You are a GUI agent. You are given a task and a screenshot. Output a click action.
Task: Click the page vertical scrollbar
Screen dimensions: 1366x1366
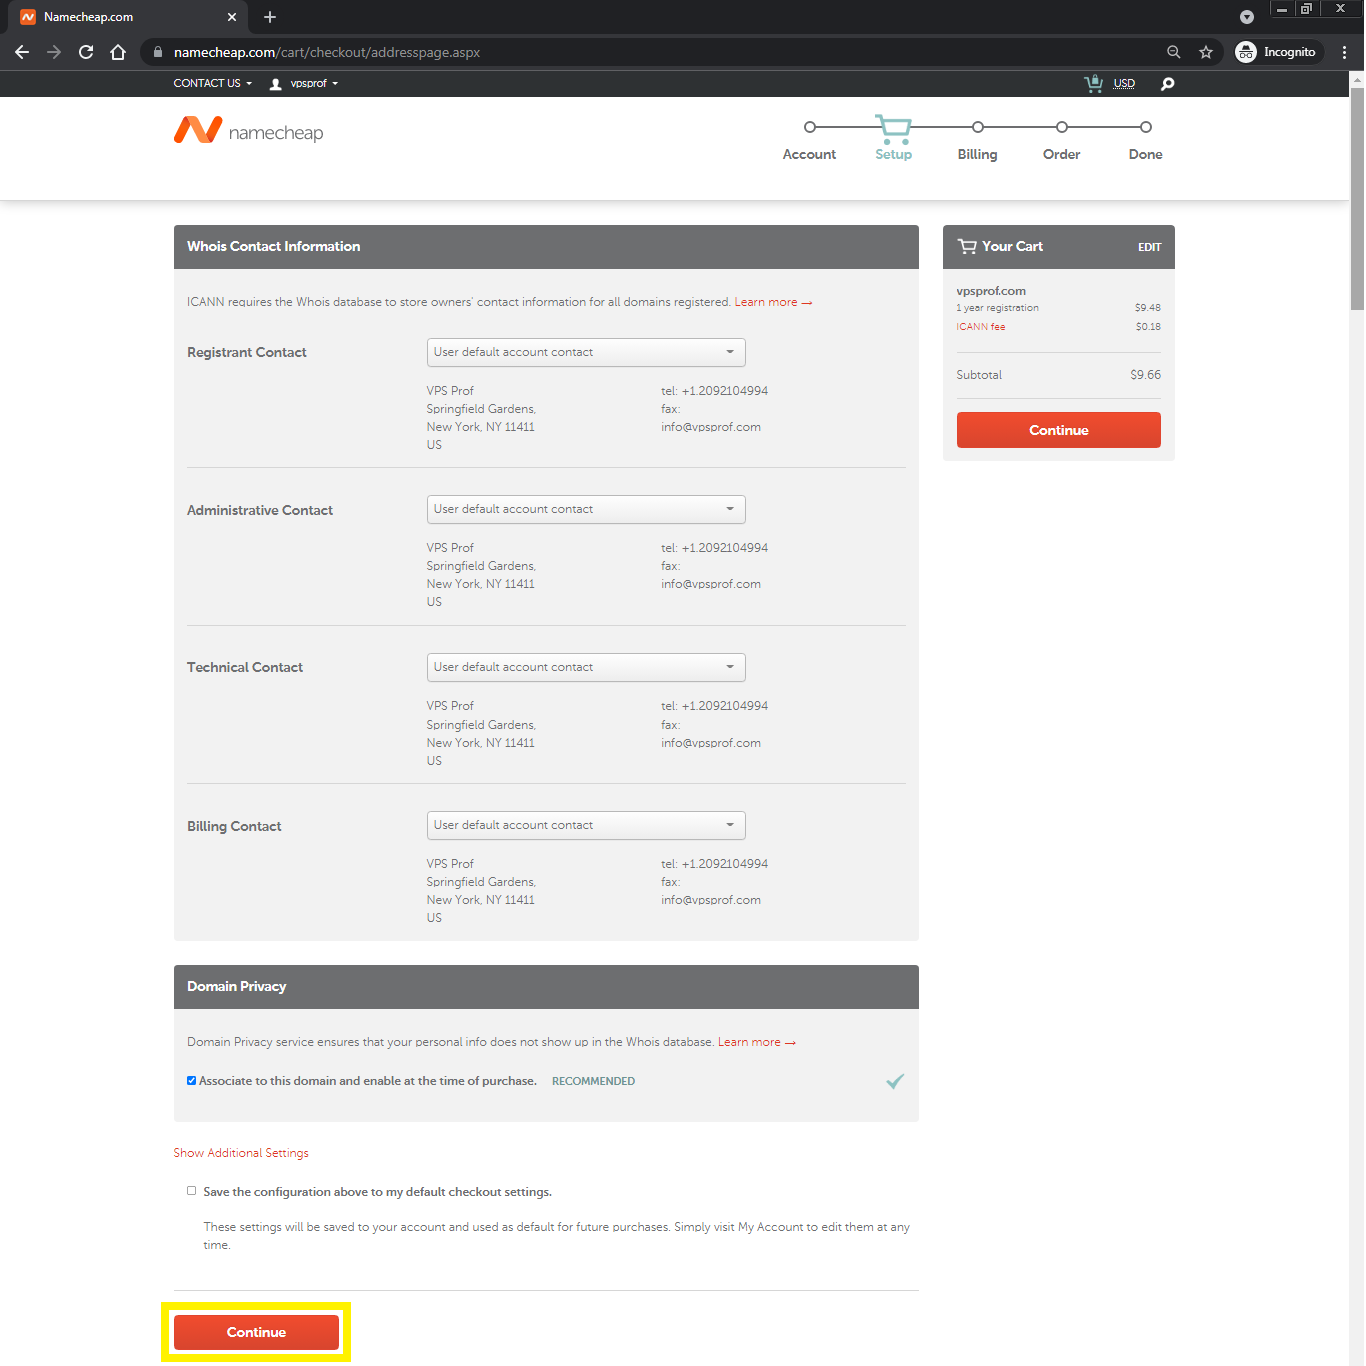[x=1357, y=200]
